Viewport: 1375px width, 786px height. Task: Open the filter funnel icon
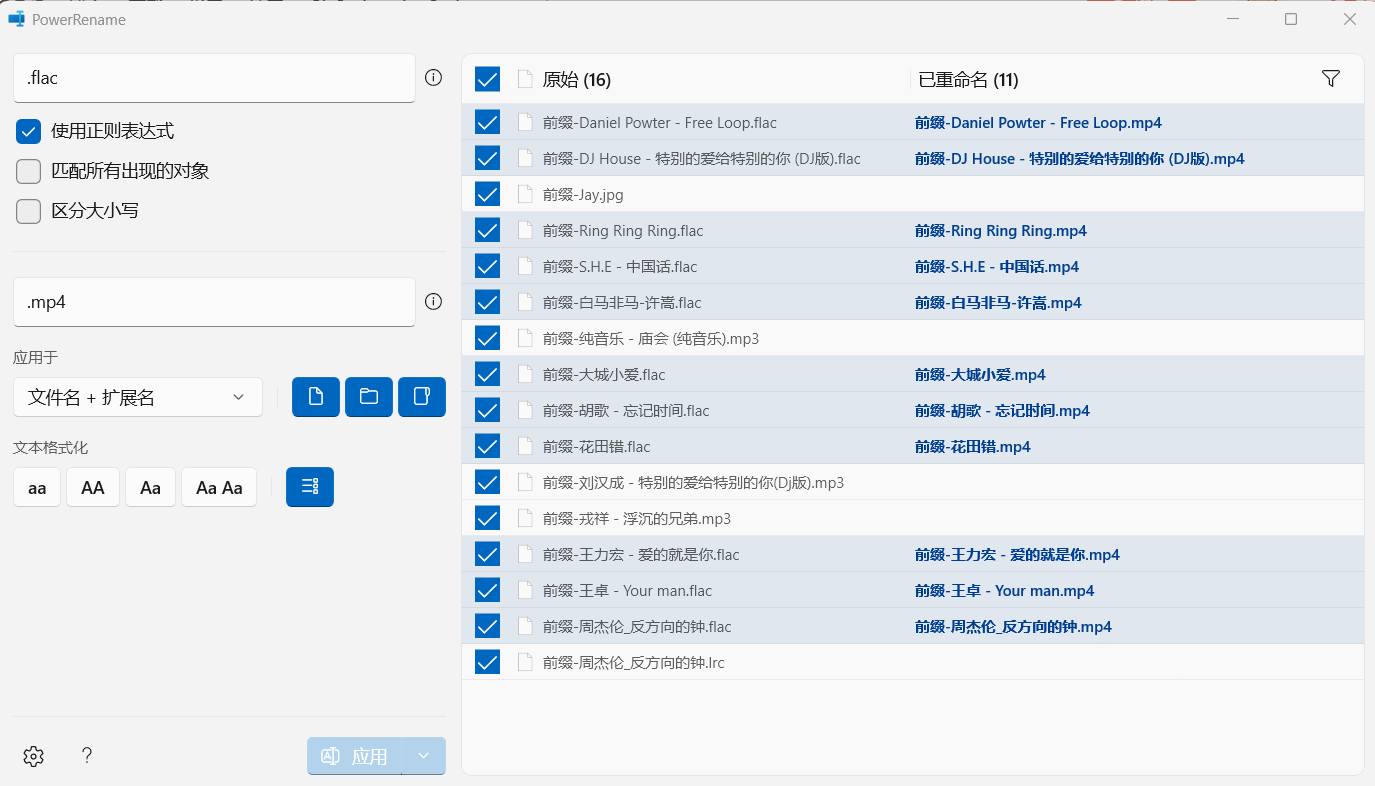(1330, 79)
